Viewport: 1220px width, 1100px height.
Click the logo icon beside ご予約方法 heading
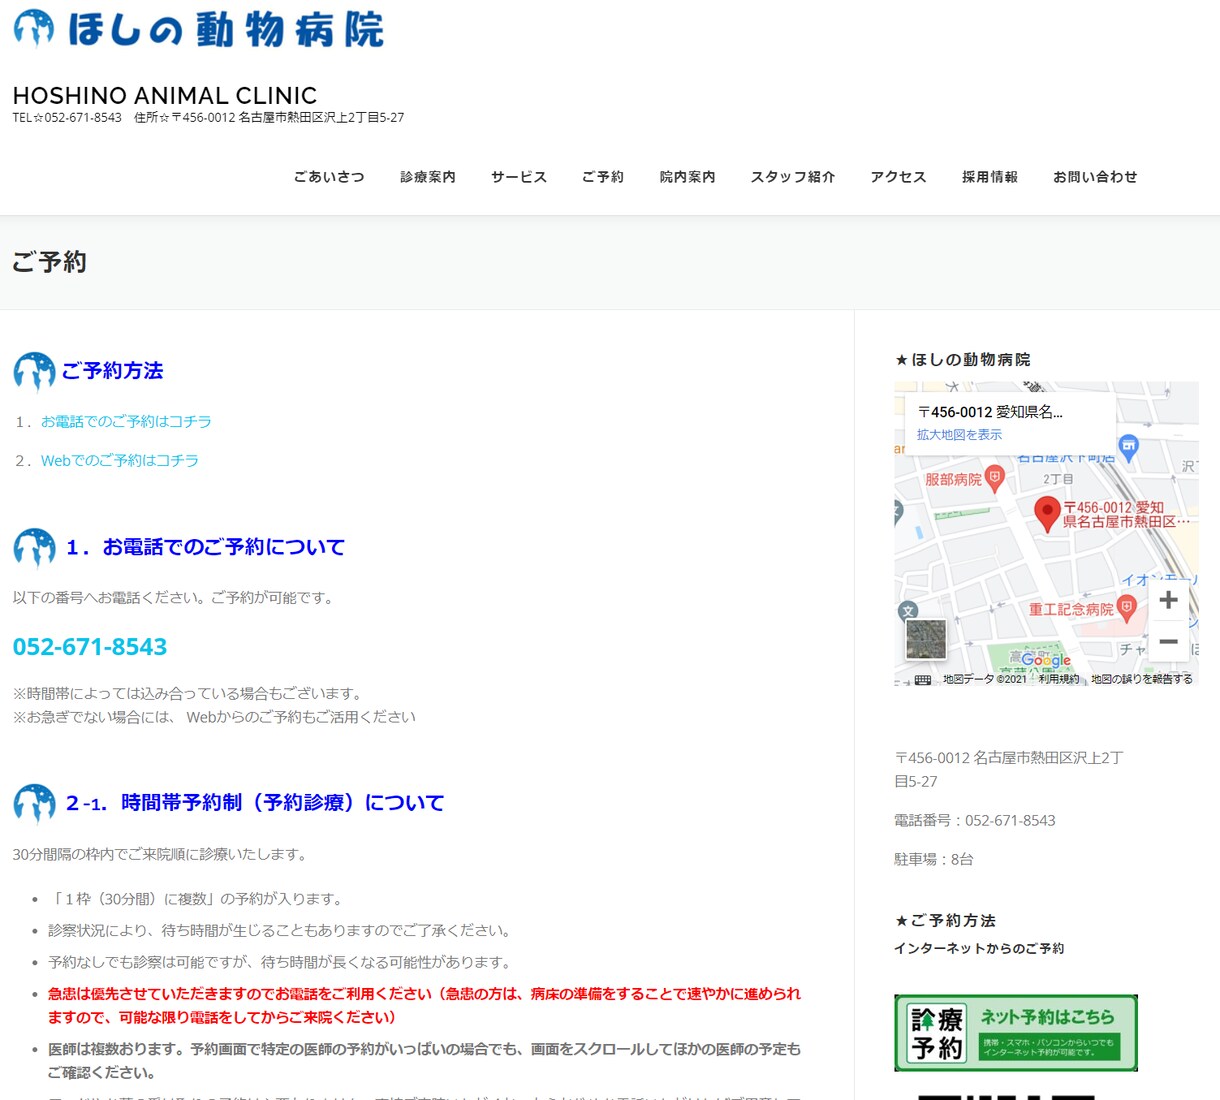pyautogui.click(x=34, y=372)
